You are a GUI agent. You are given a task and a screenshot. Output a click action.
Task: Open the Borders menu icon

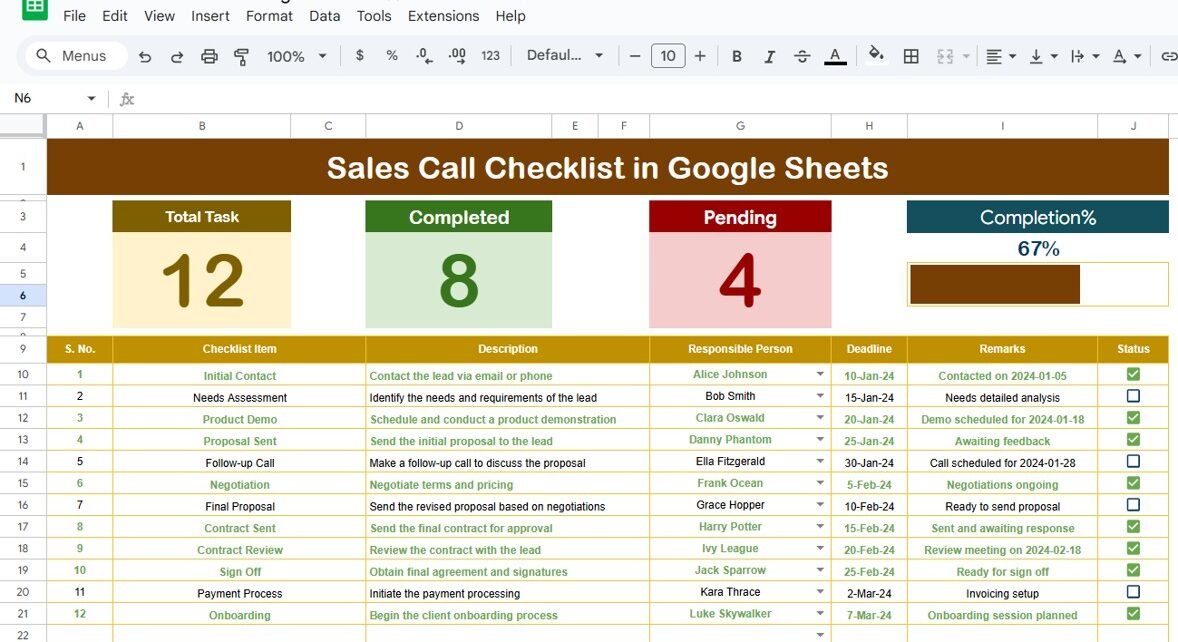tap(911, 56)
